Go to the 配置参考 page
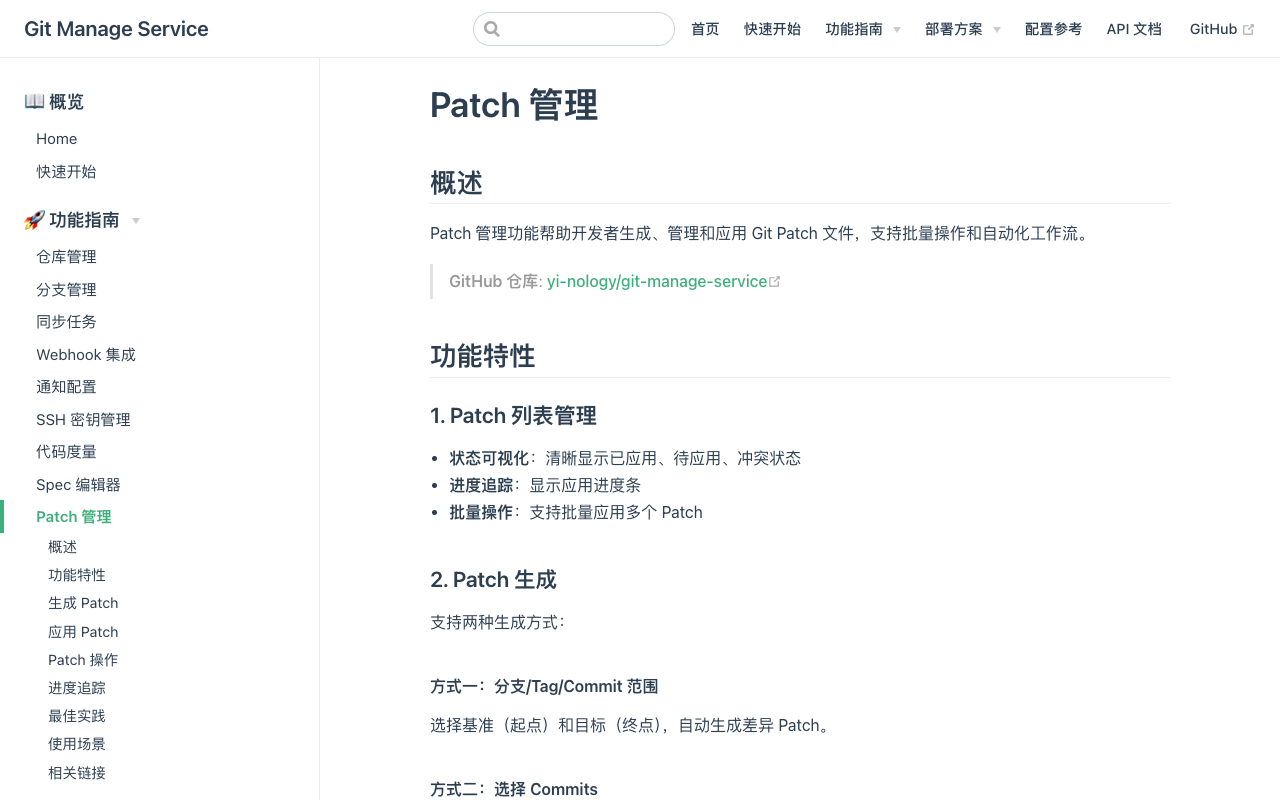 tap(1053, 29)
